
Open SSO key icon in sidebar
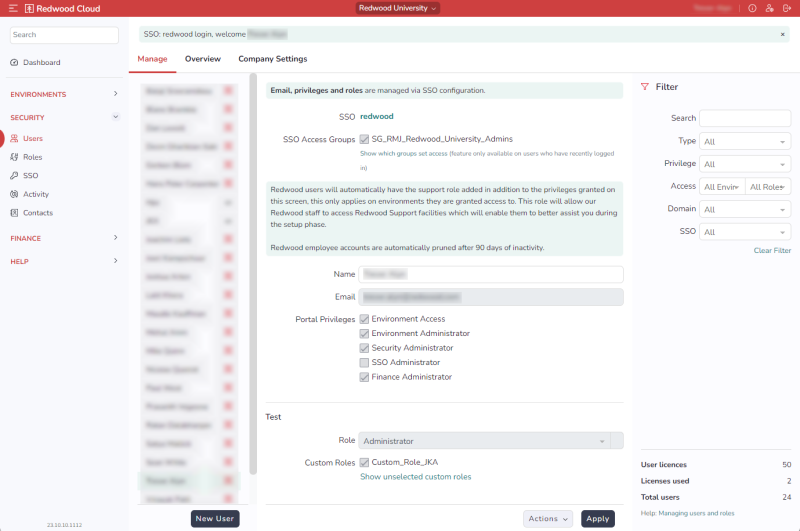(x=14, y=175)
